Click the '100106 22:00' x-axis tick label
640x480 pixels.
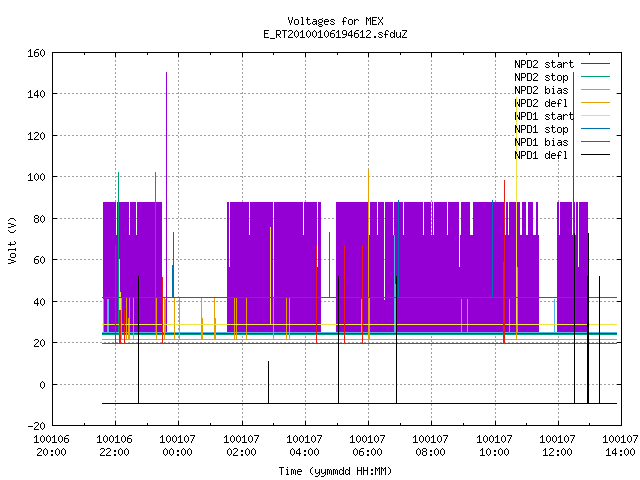115,446
